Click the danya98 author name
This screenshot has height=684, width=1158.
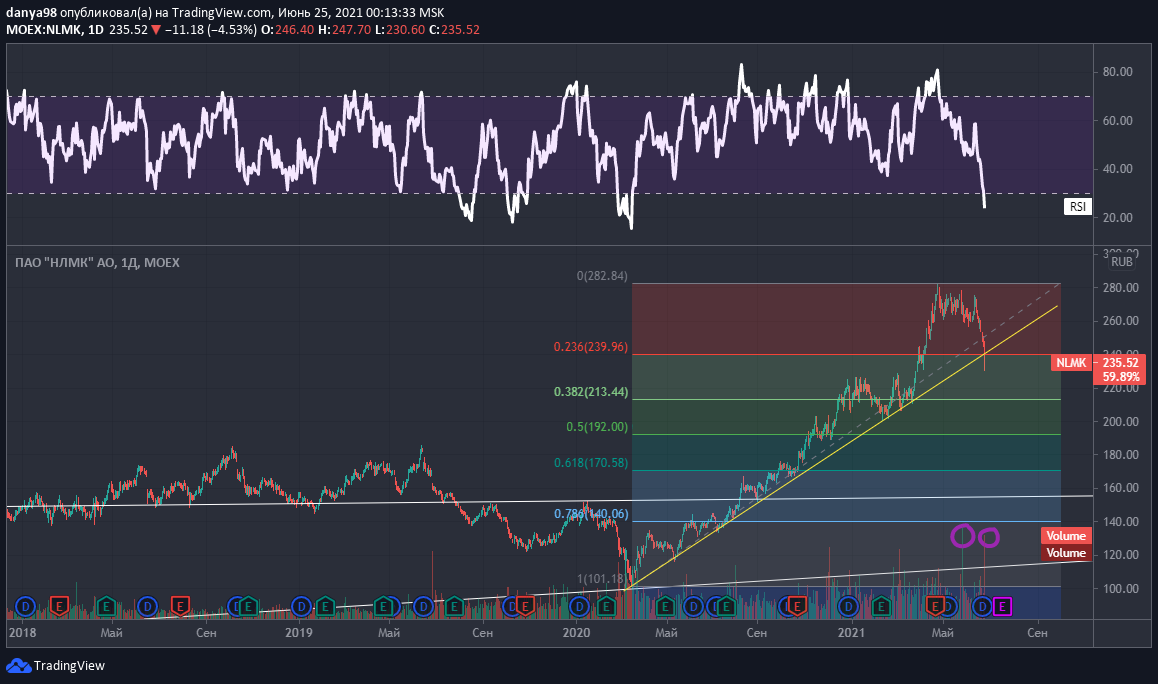click(x=31, y=13)
